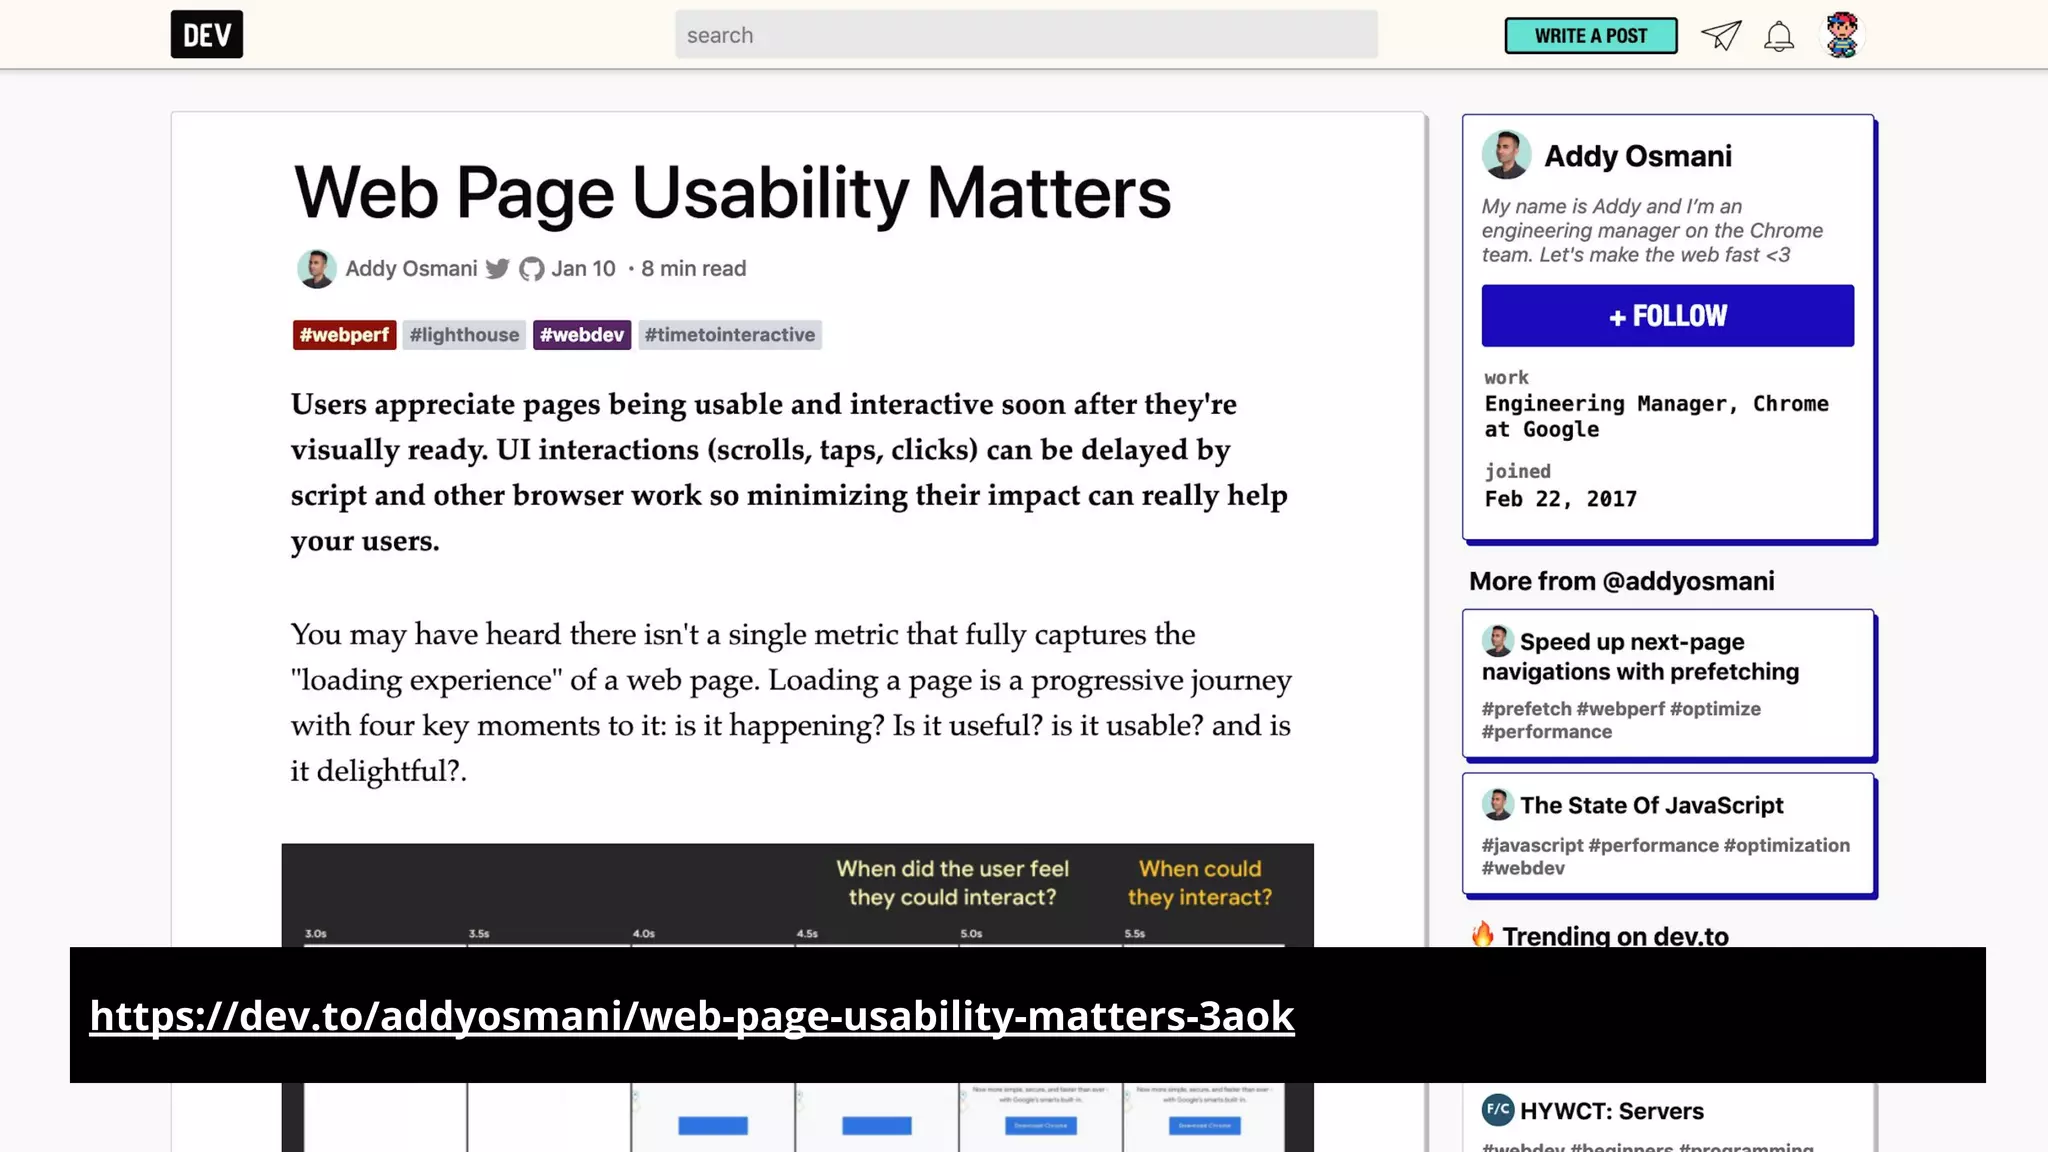Select the #lighthouse tag
Viewport: 2048px width, 1152px height.
click(464, 335)
